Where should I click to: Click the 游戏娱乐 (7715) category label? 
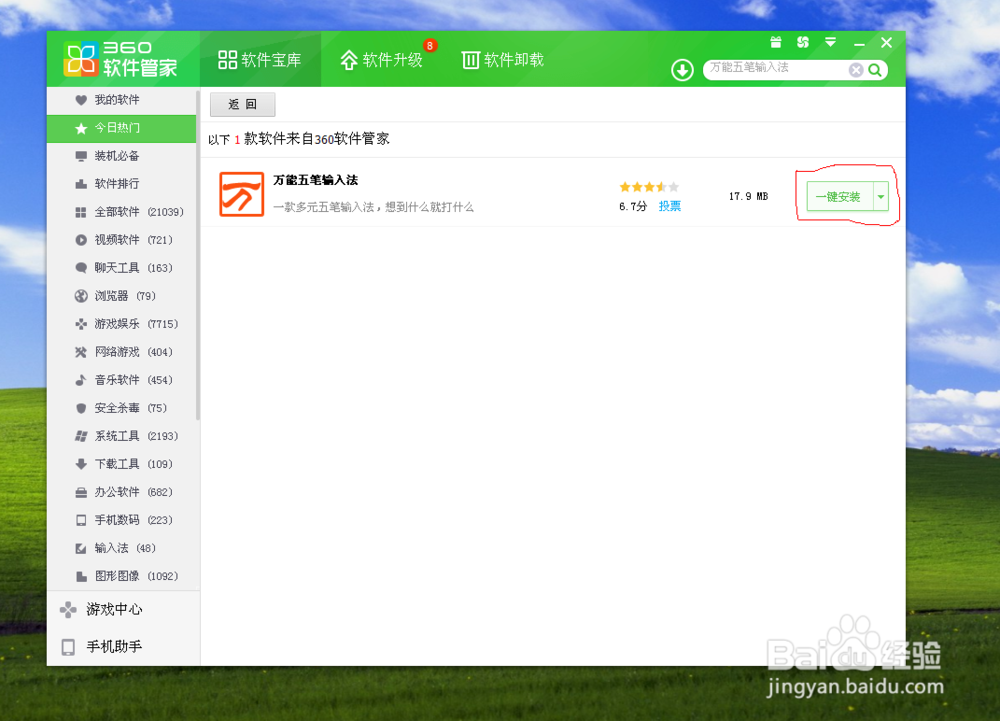136,324
